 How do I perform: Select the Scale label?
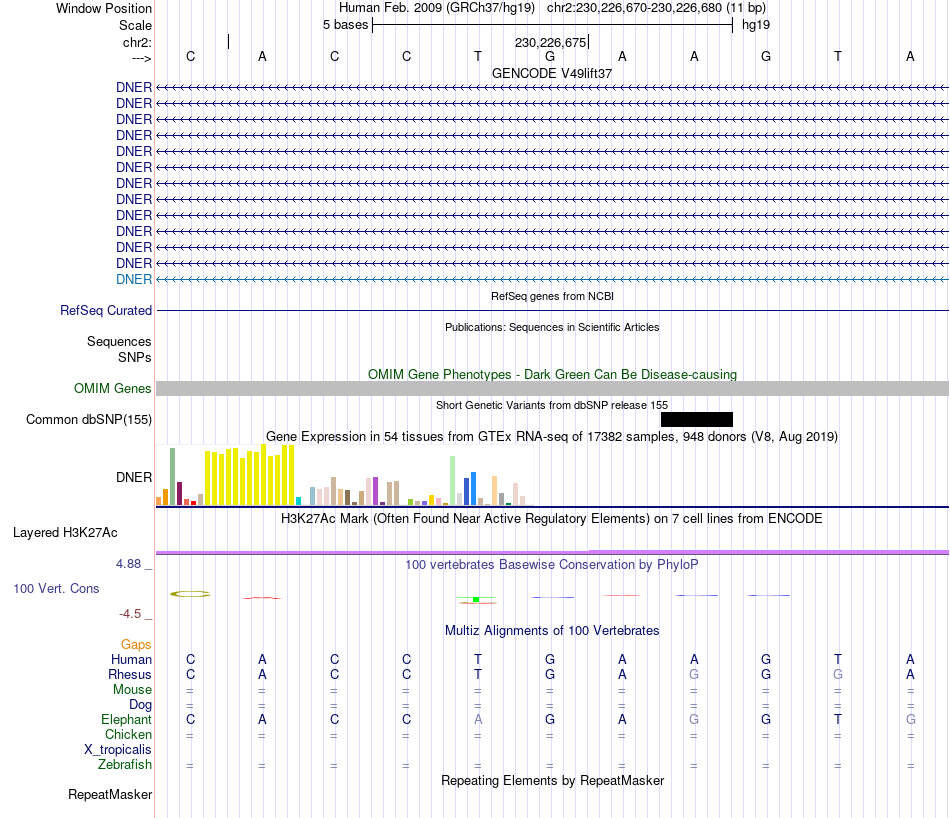[135, 25]
